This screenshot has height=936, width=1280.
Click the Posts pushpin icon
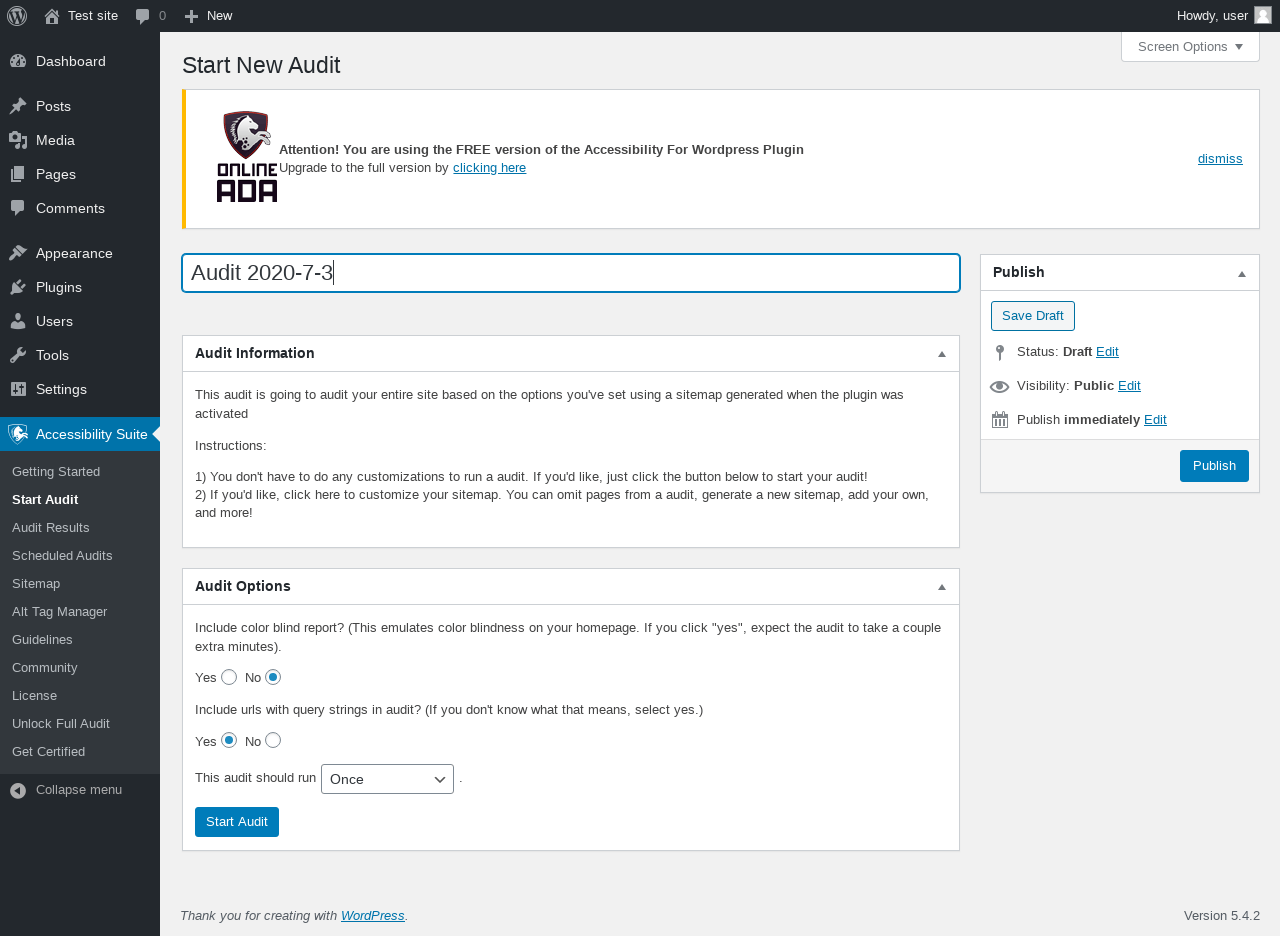pyautogui.click(x=18, y=106)
